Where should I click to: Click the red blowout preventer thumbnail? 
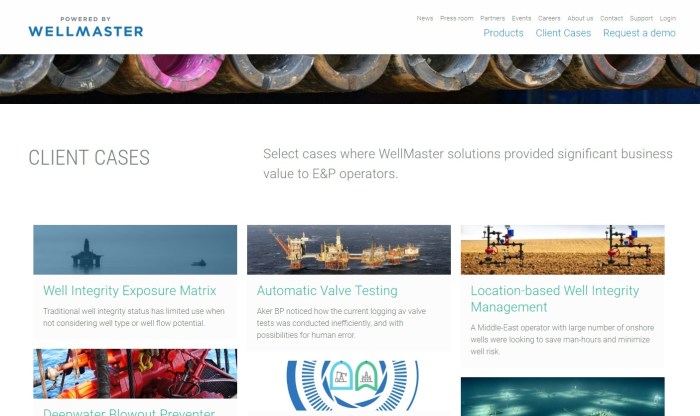pyautogui.click(x=135, y=374)
